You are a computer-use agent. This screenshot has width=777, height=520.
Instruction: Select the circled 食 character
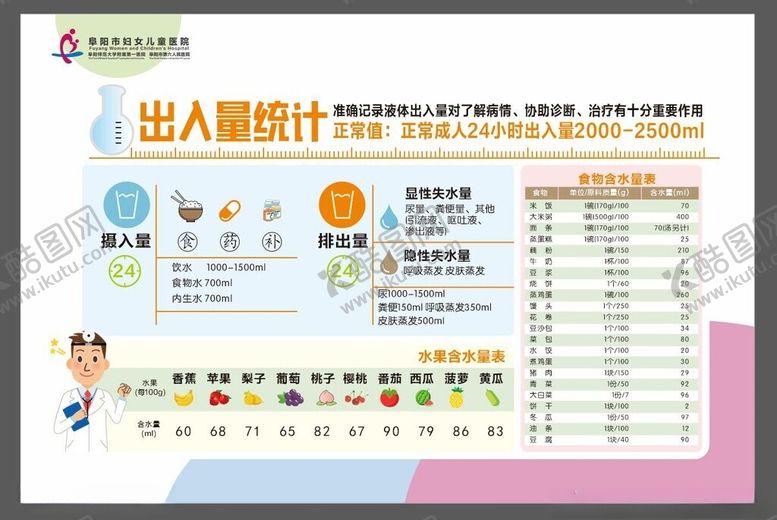187,242
